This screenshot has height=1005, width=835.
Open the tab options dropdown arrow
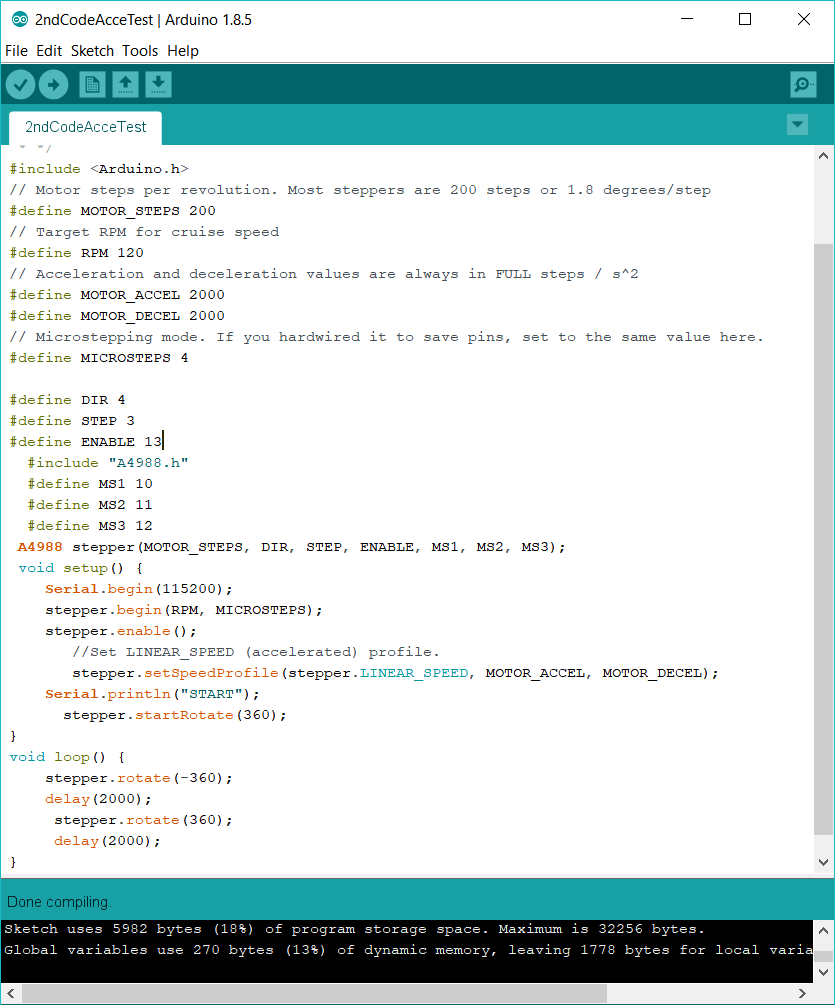[797, 124]
